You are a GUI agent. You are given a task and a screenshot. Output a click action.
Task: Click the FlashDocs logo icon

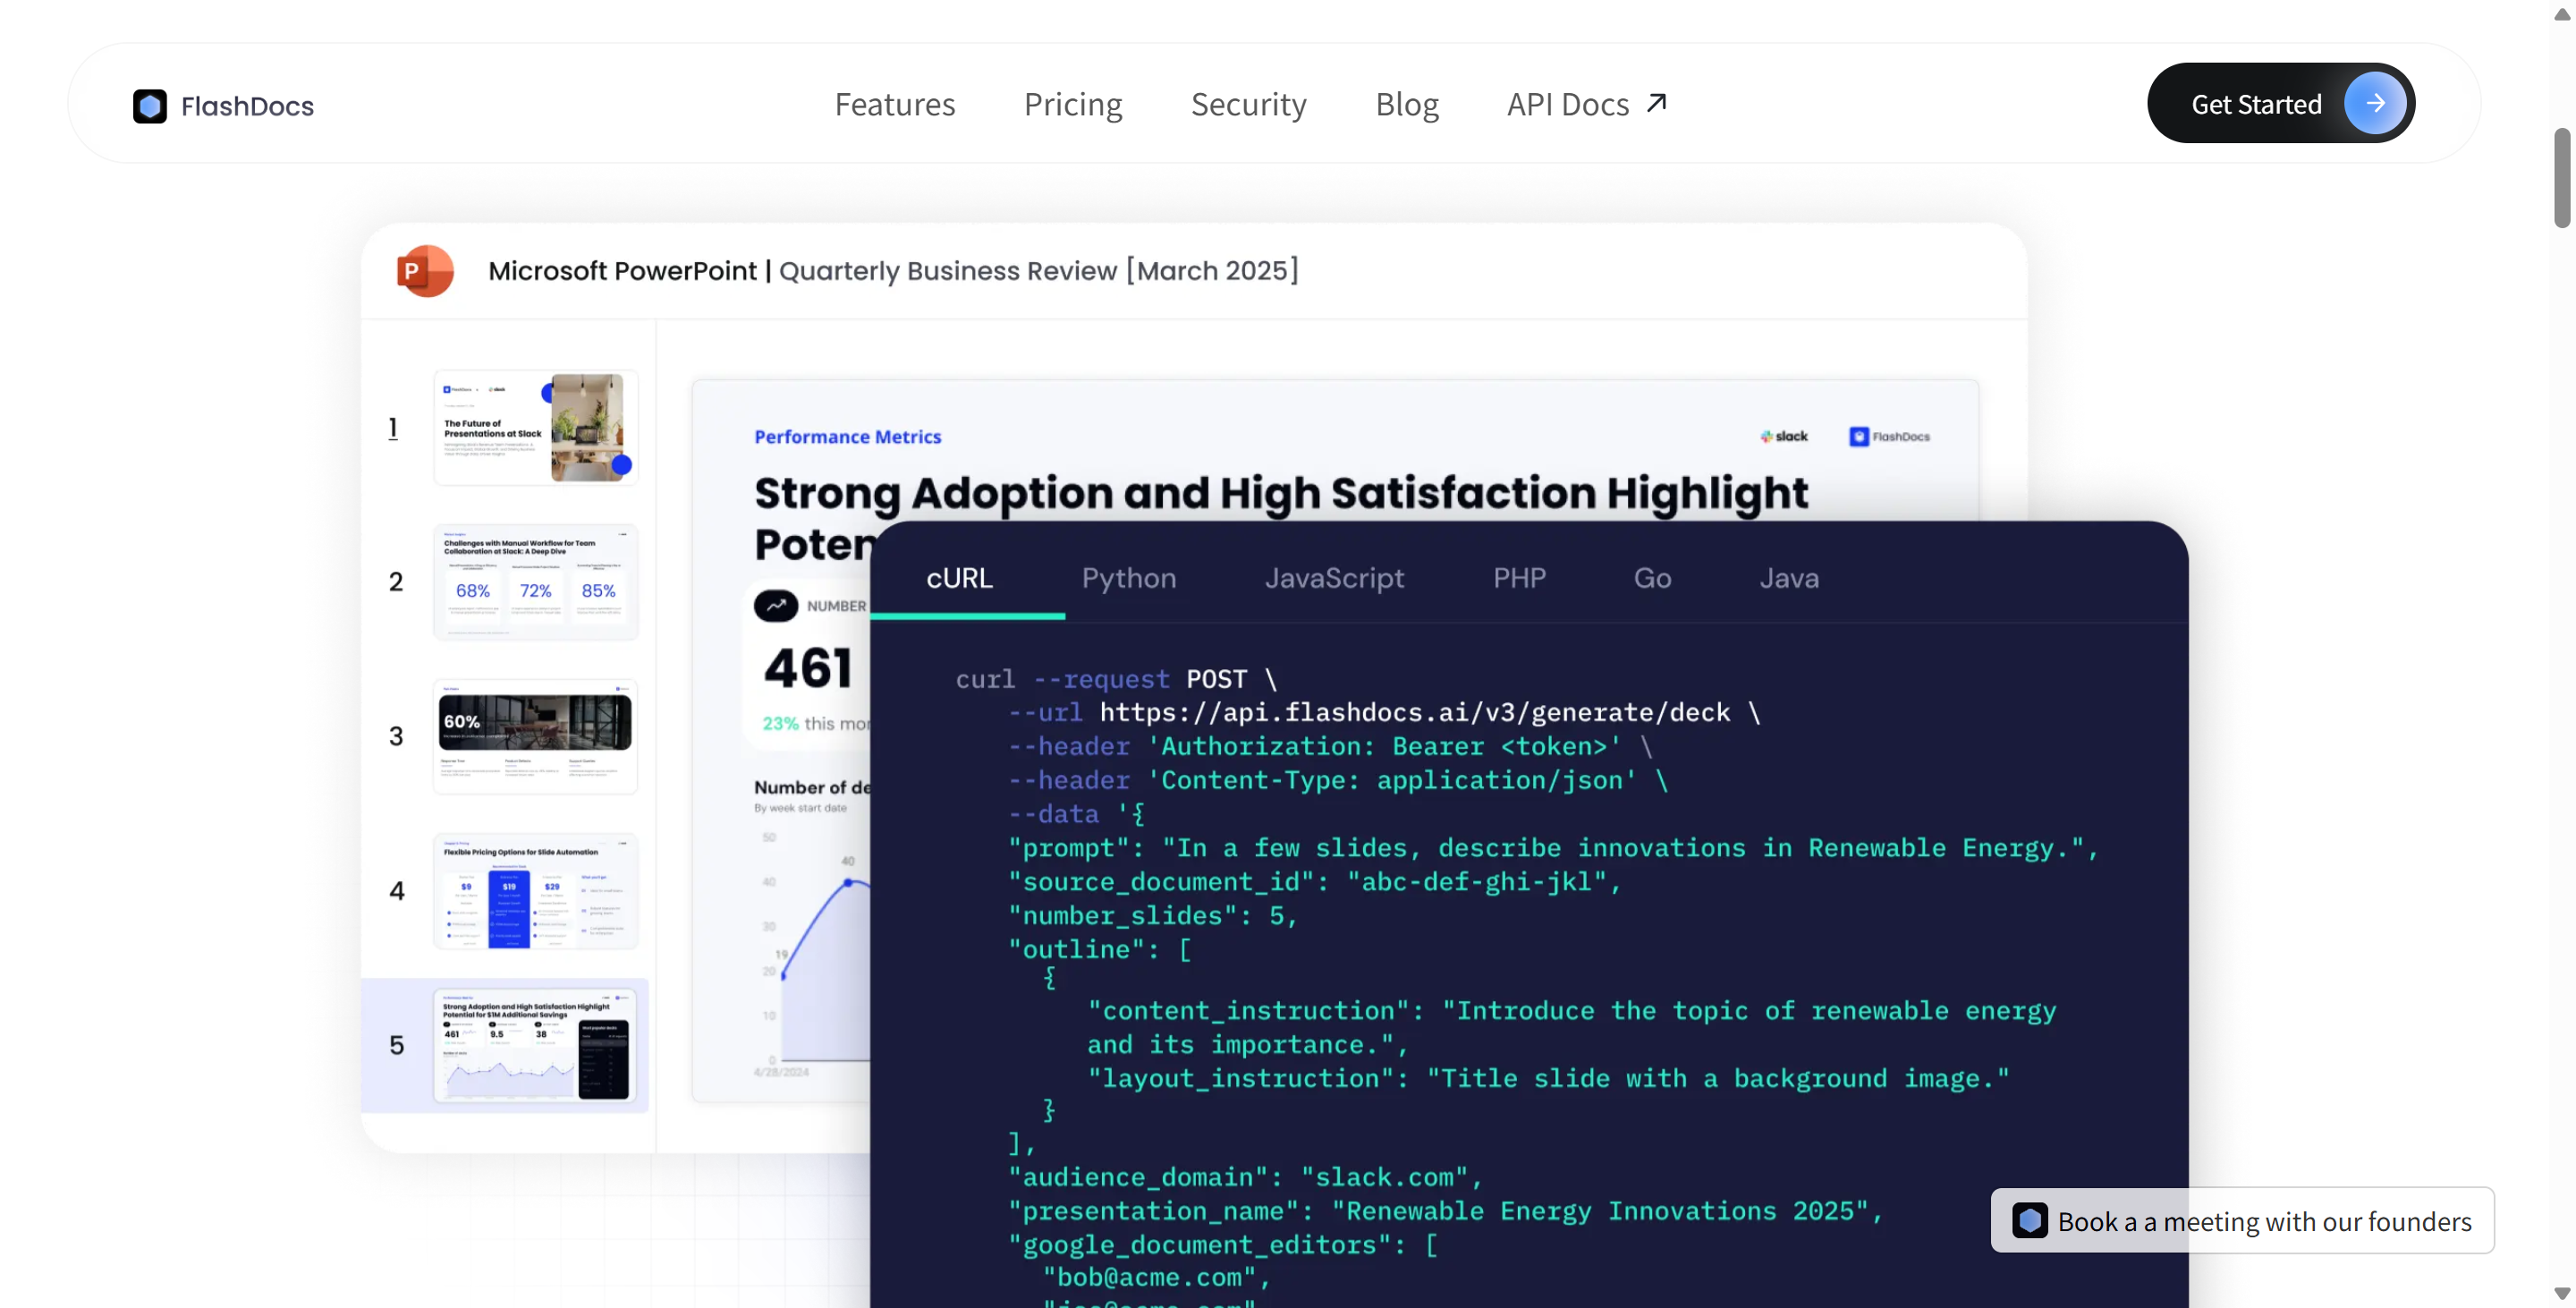[150, 106]
